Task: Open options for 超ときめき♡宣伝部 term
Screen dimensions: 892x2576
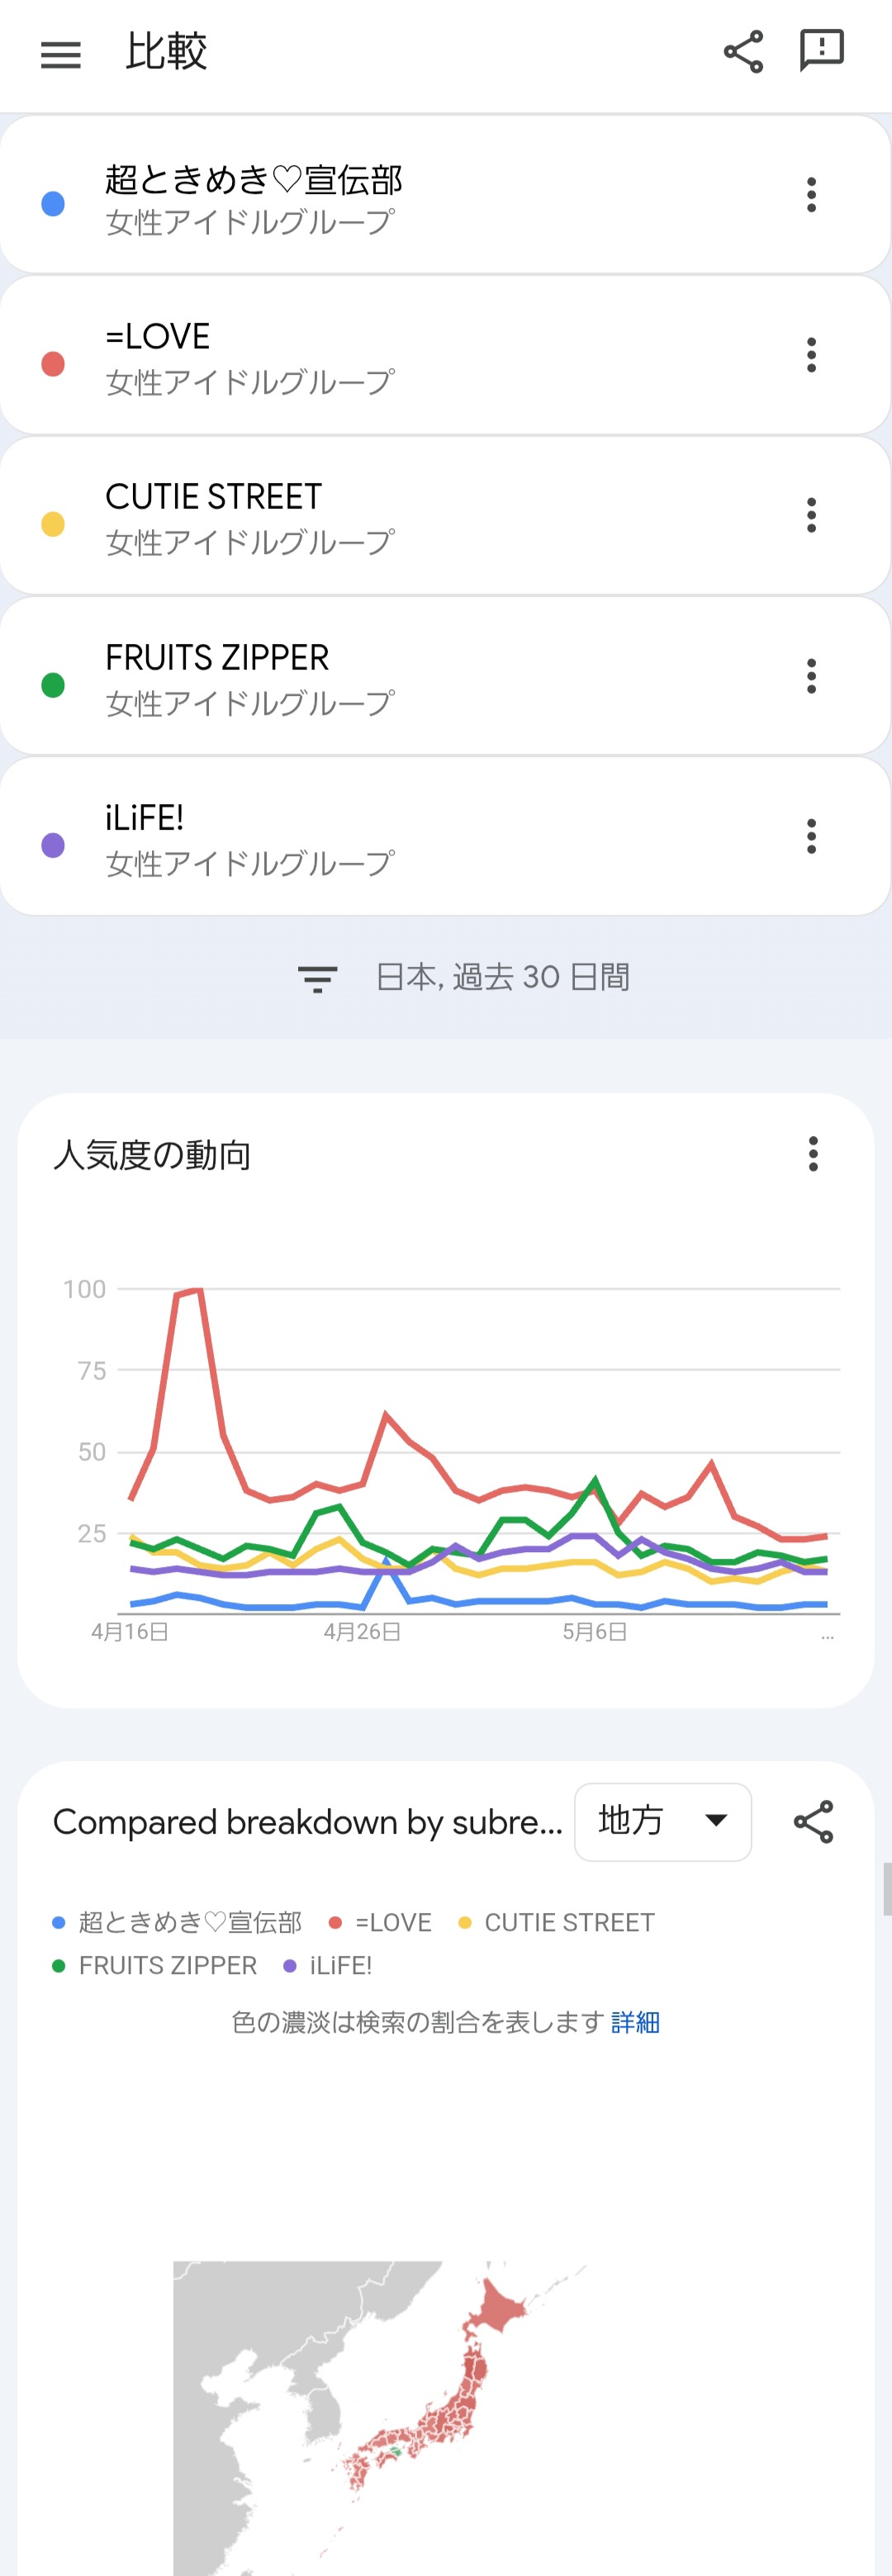Action: pos(811,194)
